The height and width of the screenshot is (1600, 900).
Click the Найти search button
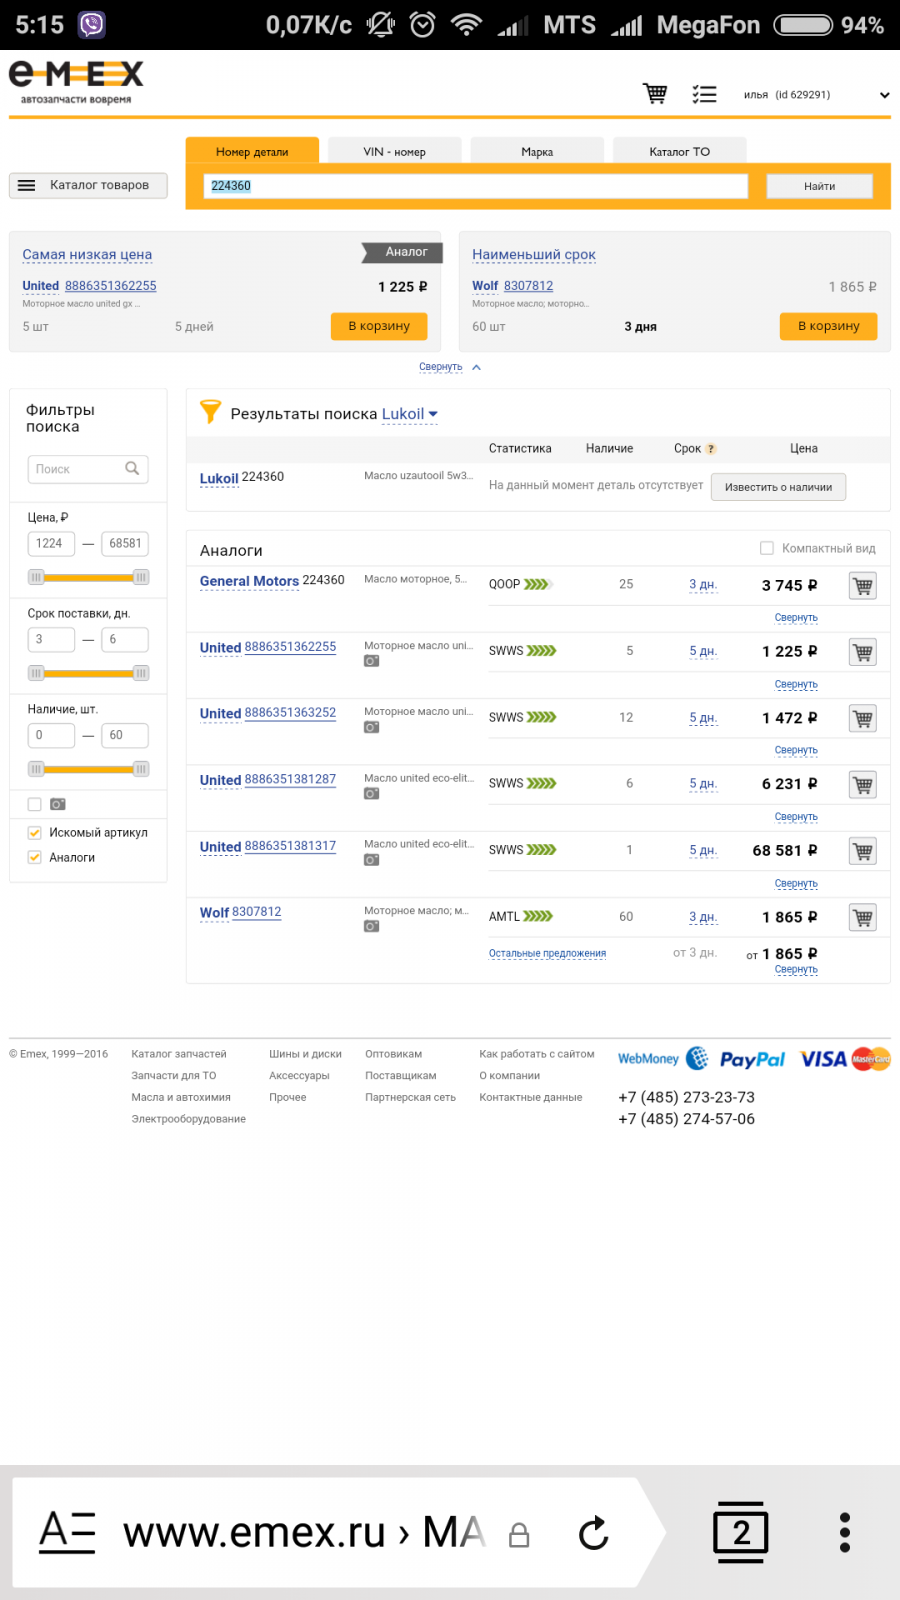(819, 186)
